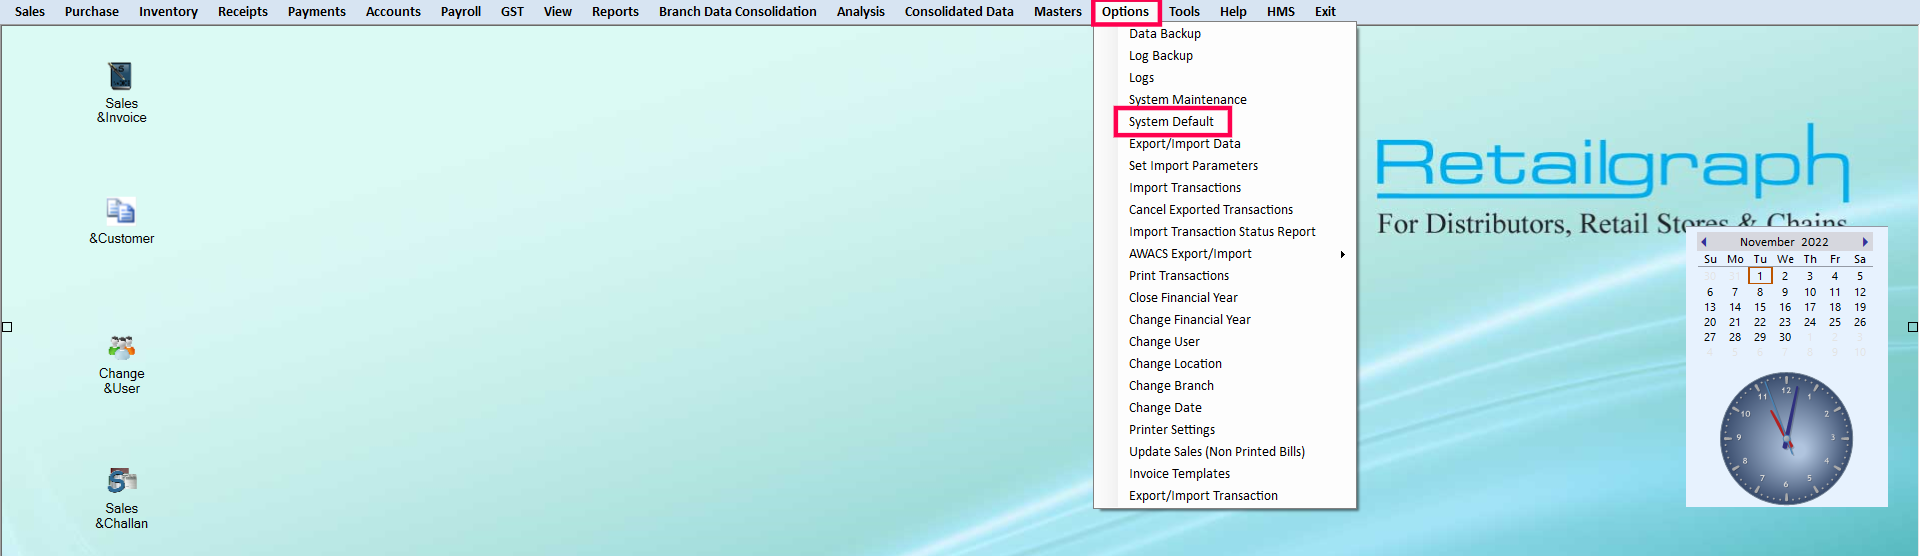Viewport: 1920px width, 556px height.
Task: Go to previous month in calendar
Action: [1704, 242]
